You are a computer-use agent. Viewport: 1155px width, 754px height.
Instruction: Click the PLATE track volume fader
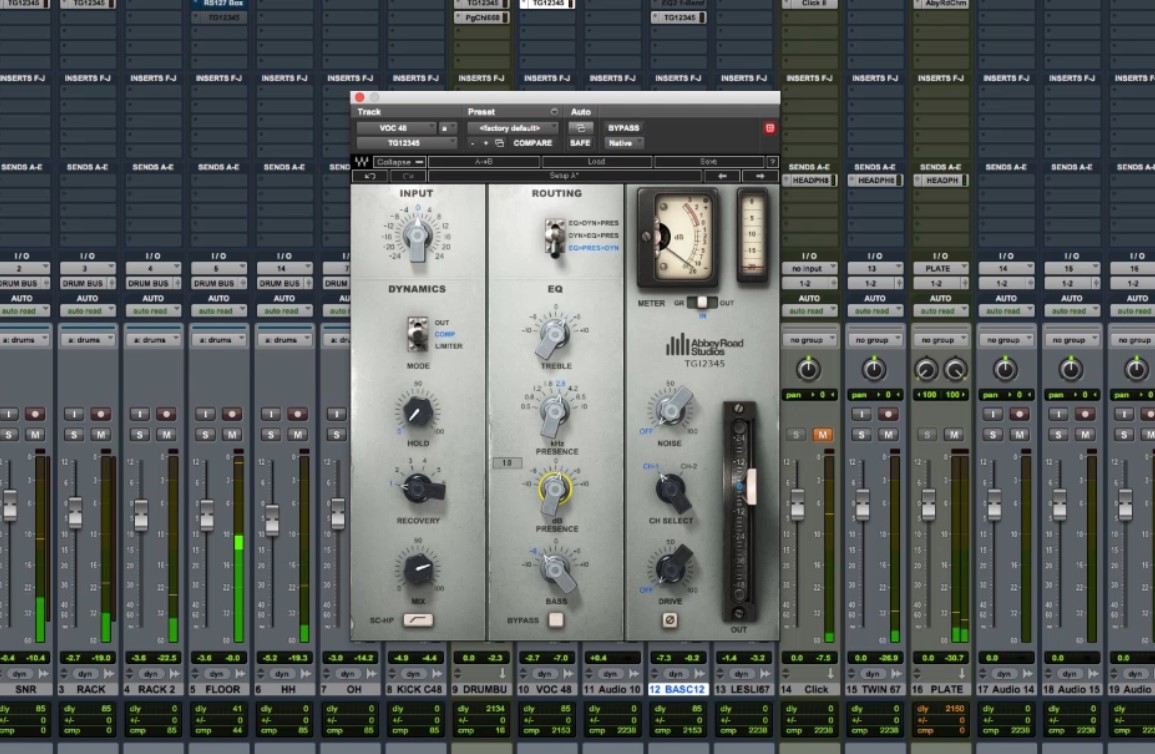pos(928,505)
